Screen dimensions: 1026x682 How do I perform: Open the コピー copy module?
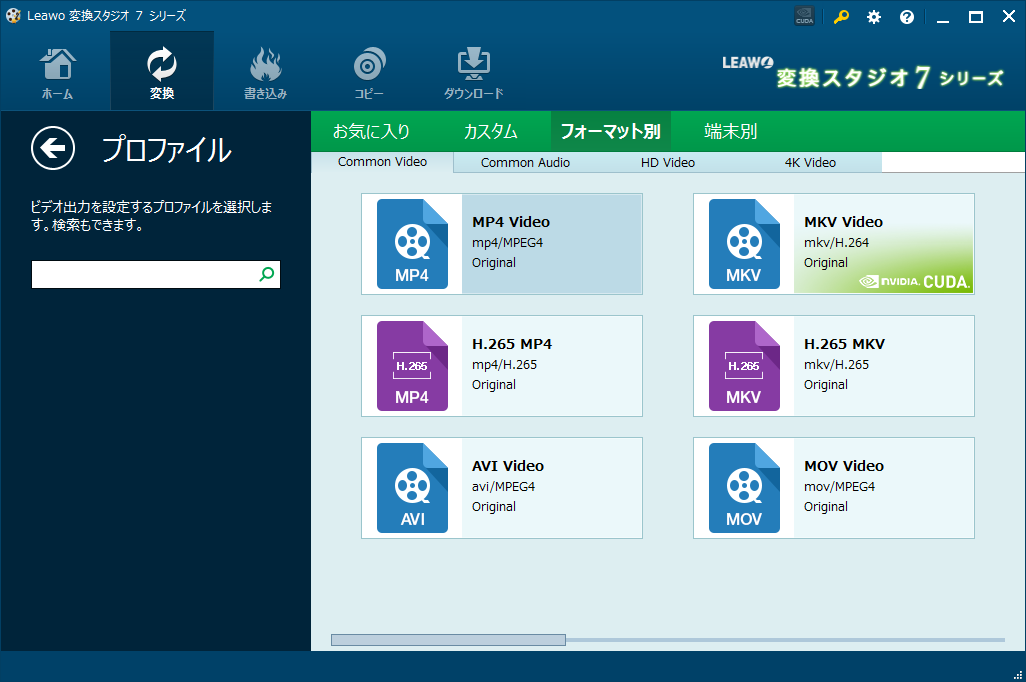[369, 72]
